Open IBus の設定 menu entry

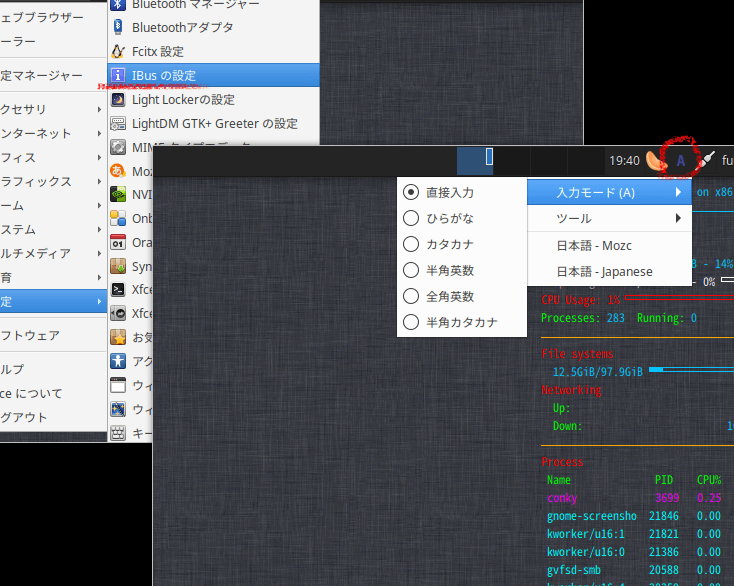point(213,75)
